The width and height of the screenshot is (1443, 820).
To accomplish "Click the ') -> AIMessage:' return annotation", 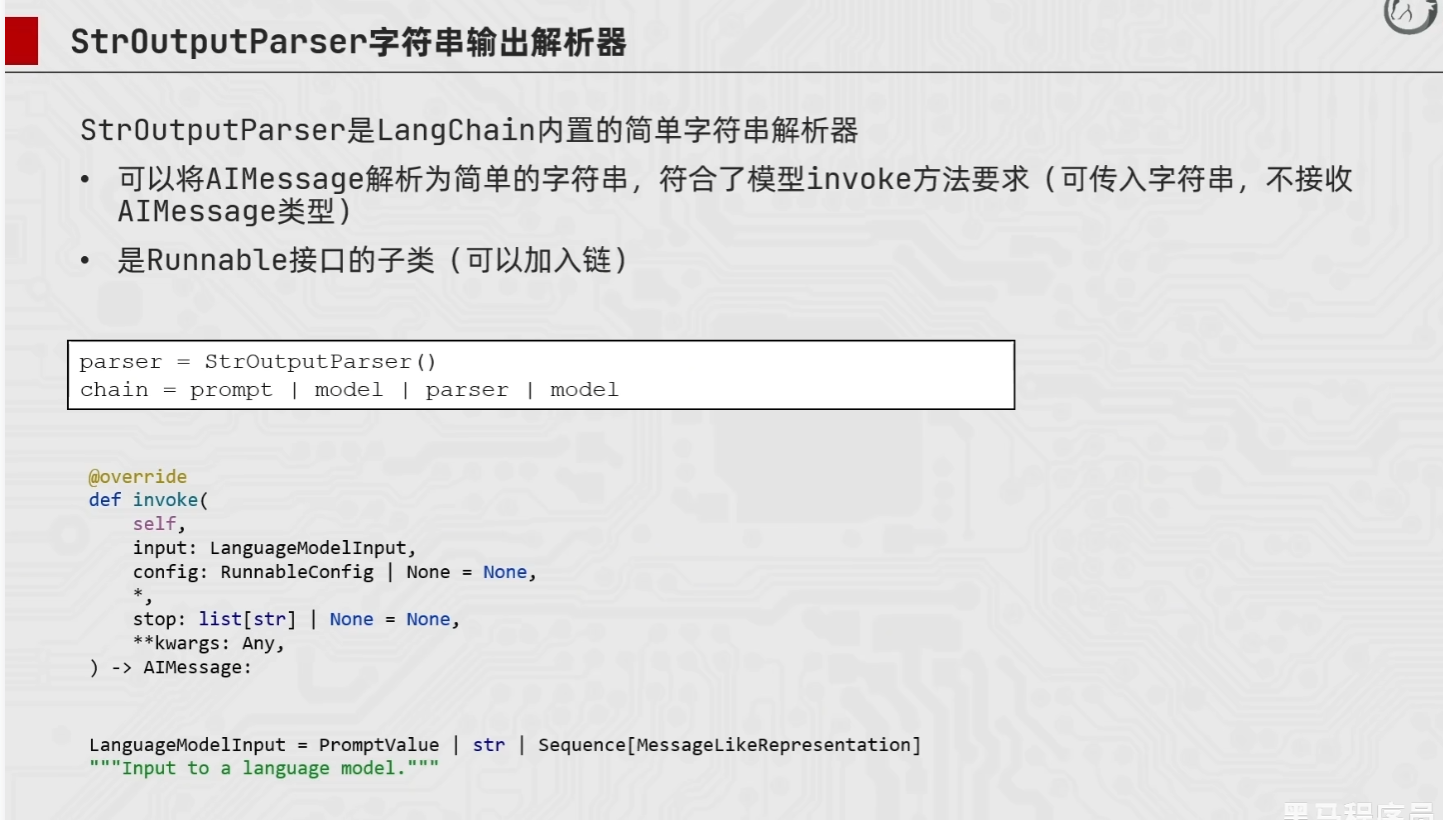I will [171, 668].
